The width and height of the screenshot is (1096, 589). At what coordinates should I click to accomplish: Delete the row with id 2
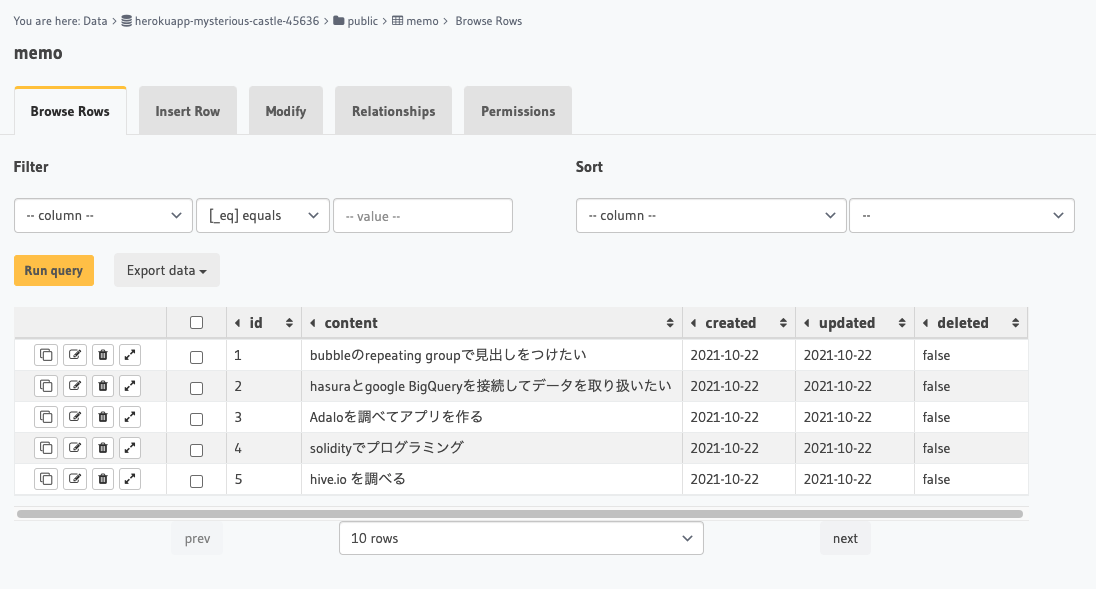[x=103, y=385]
